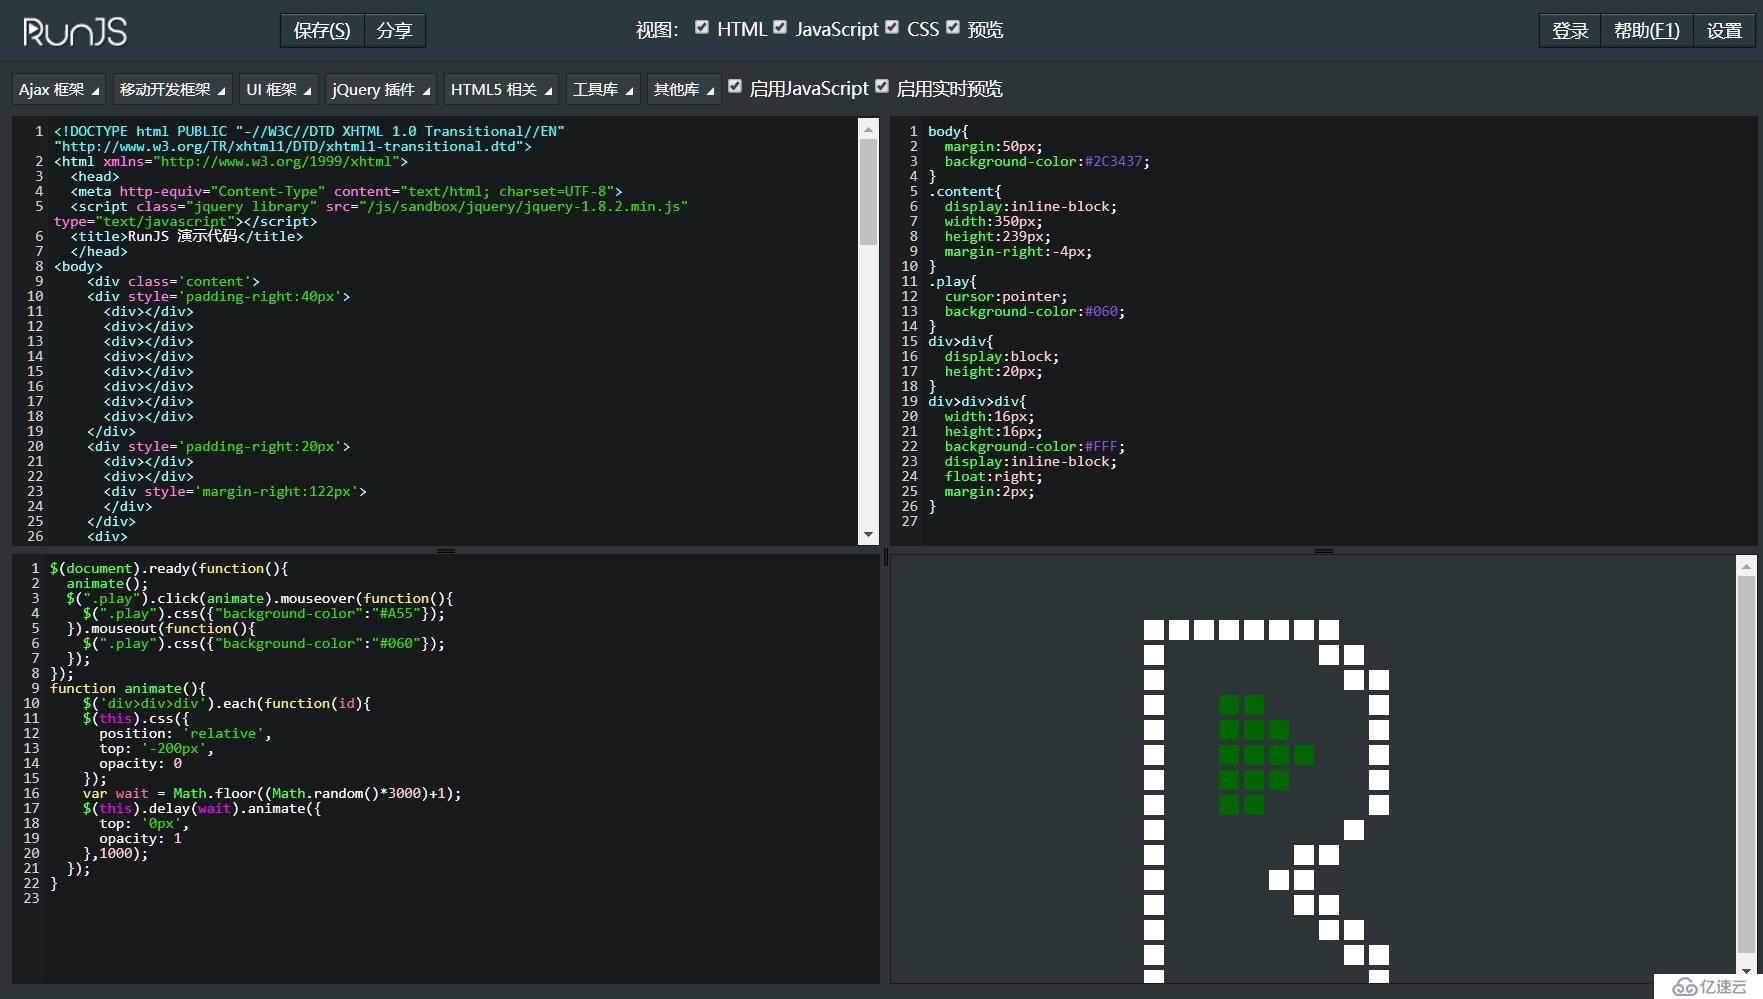Viewport: 1763px width, 999px height.
Task: Click the RunJS logo
Action: click(75, 31)
